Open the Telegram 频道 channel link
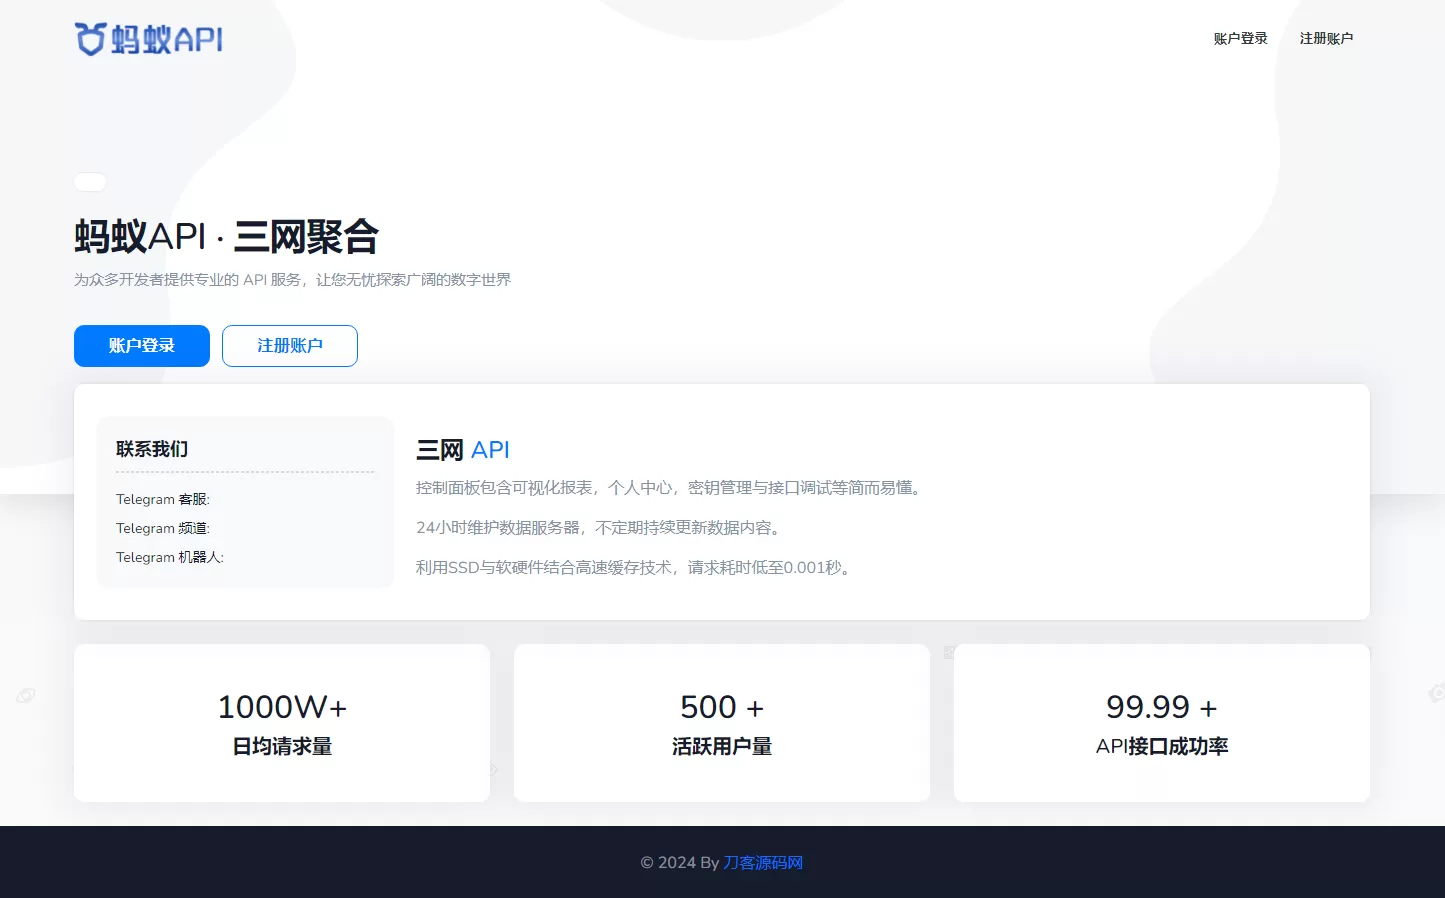1445x898 pixels. pyautogui.click(x=162, y=528)
